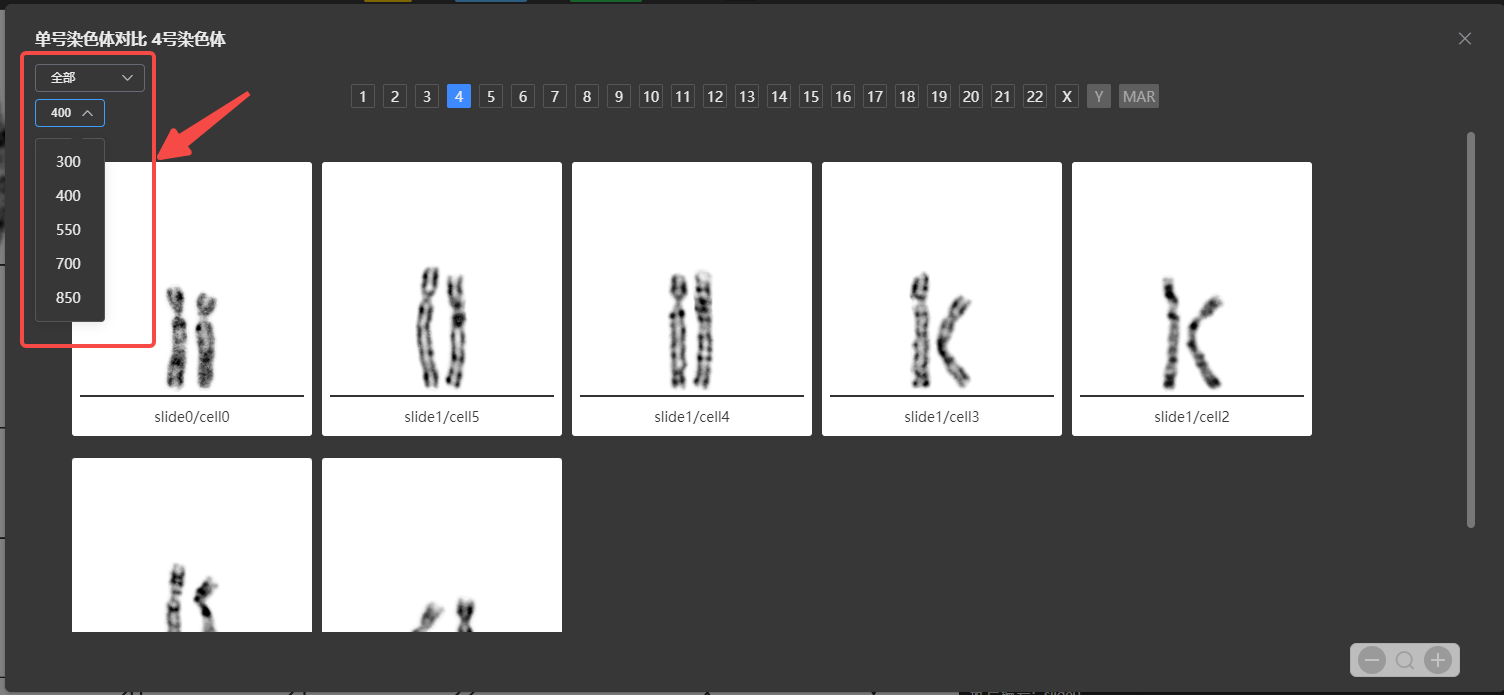
Task: Select 300 from the resolution list
Action: (69, 162)
